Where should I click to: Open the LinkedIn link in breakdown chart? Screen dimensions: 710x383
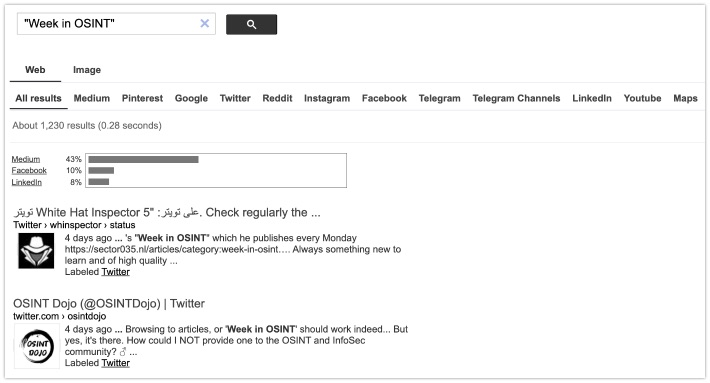coord(27,182)
